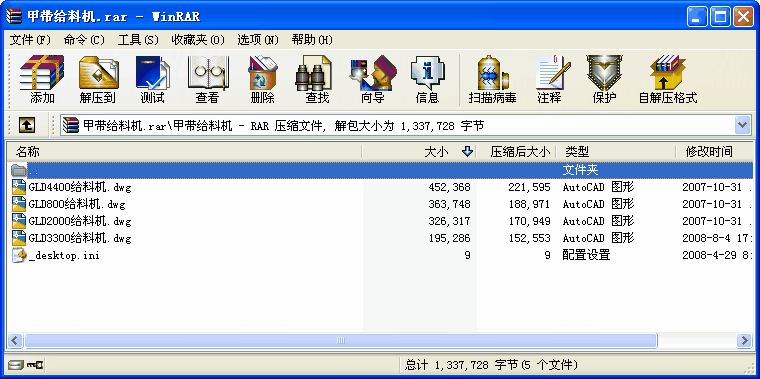The width and height of the screenshot is (760, 379).
Task: Open the 帮助(H) menu
Action: click(x=312, y=40)
